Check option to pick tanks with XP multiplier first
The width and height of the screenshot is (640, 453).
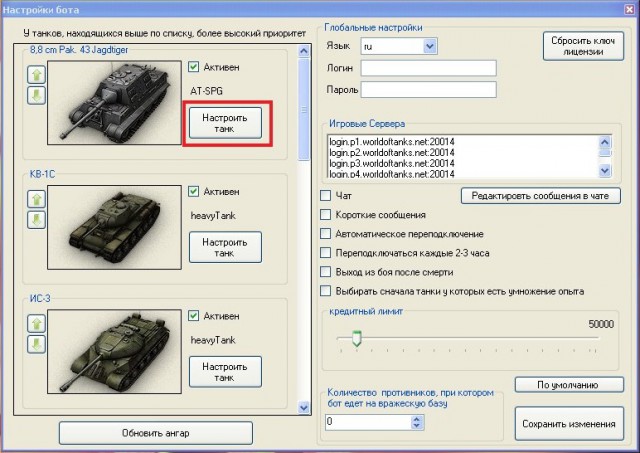click(325, 291)
